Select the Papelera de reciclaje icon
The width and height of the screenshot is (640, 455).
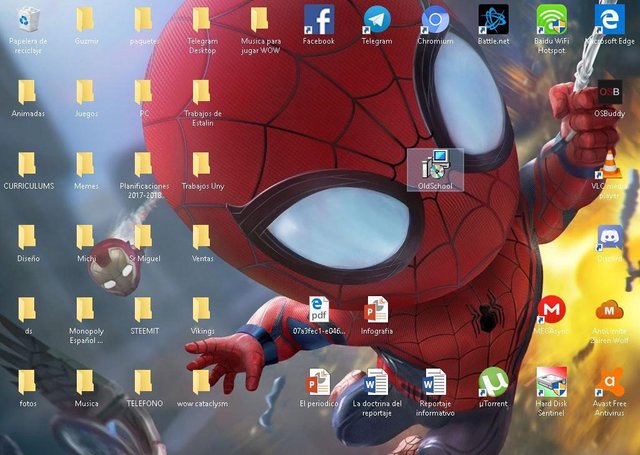click(28, 20)
